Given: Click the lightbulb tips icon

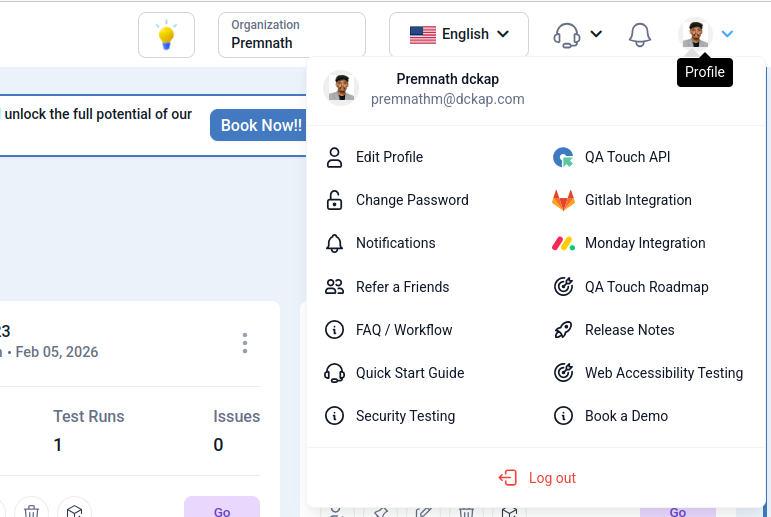Looking at the screenshot, I should click(x=166, y=35).
